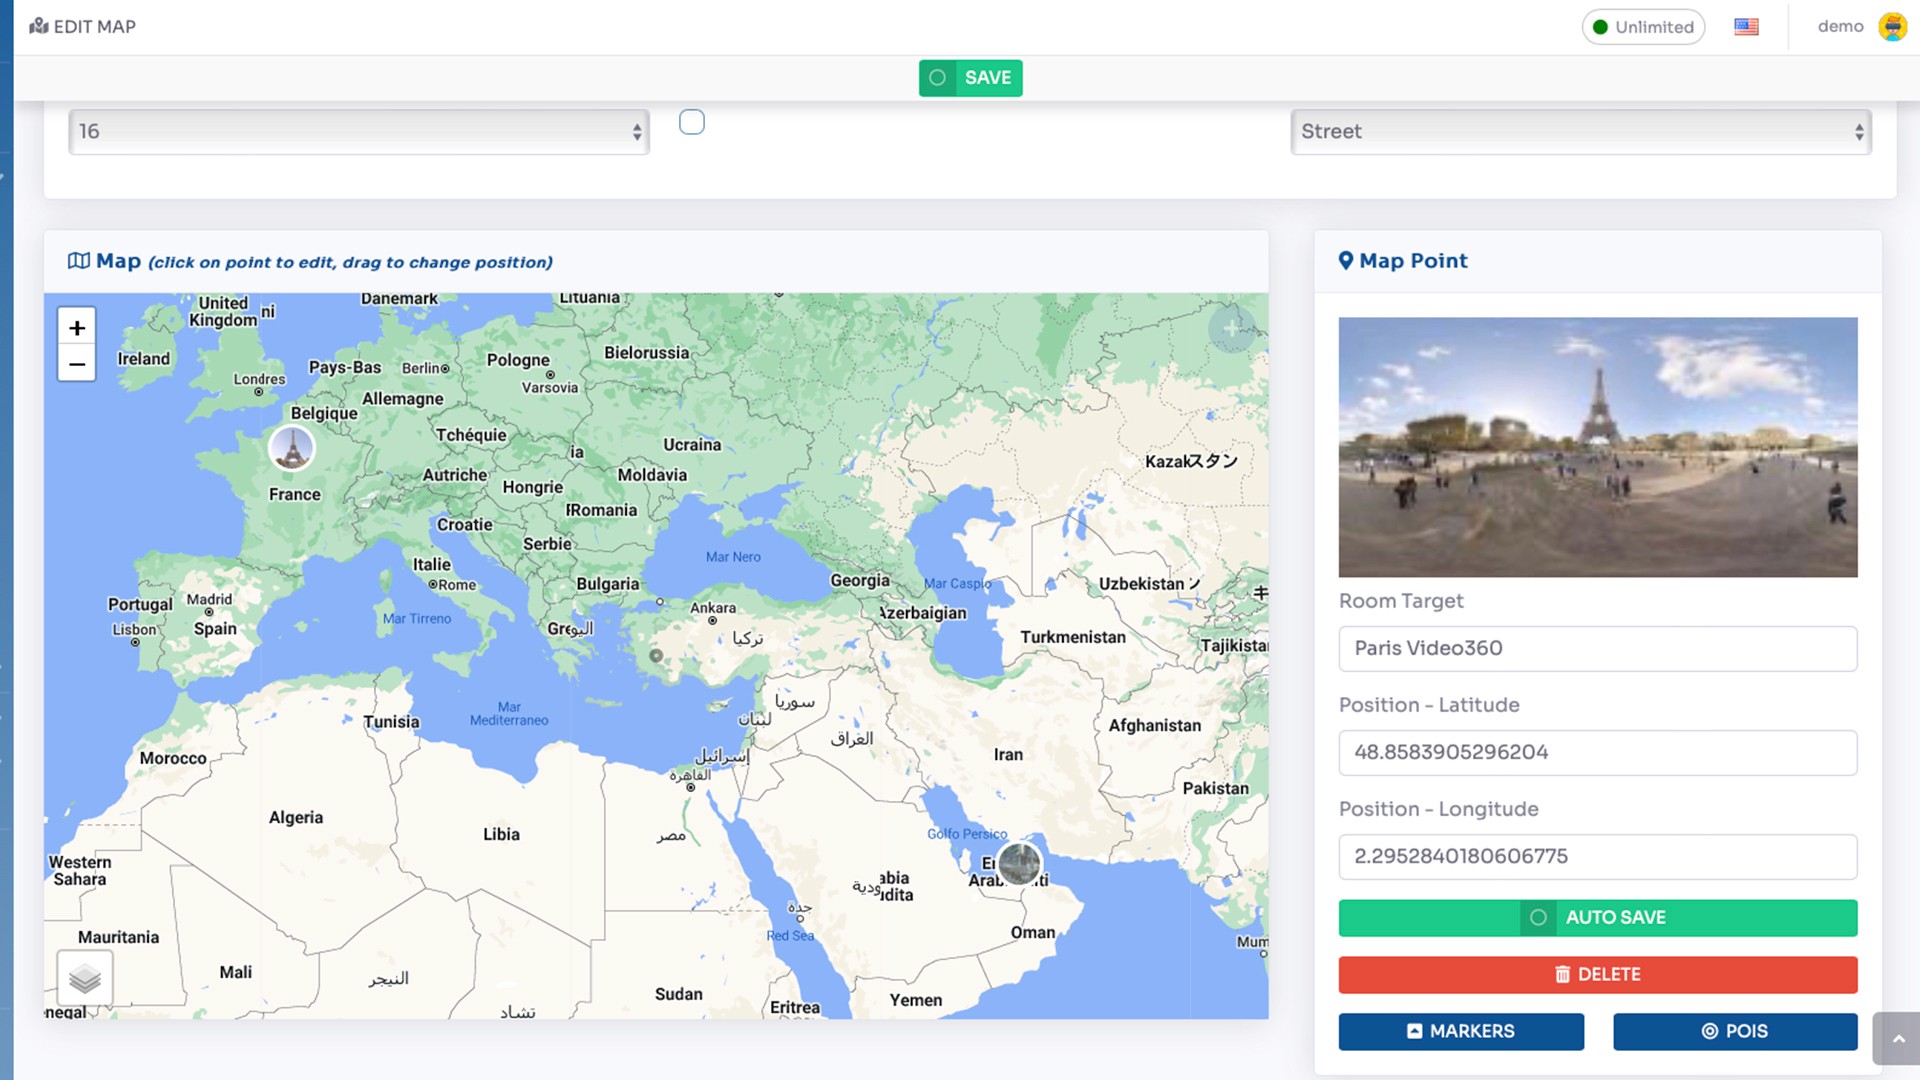1920x1080 pixels.
Task: Toggle the AUTO SAVE switch
Action: [x=1538, y=917]
